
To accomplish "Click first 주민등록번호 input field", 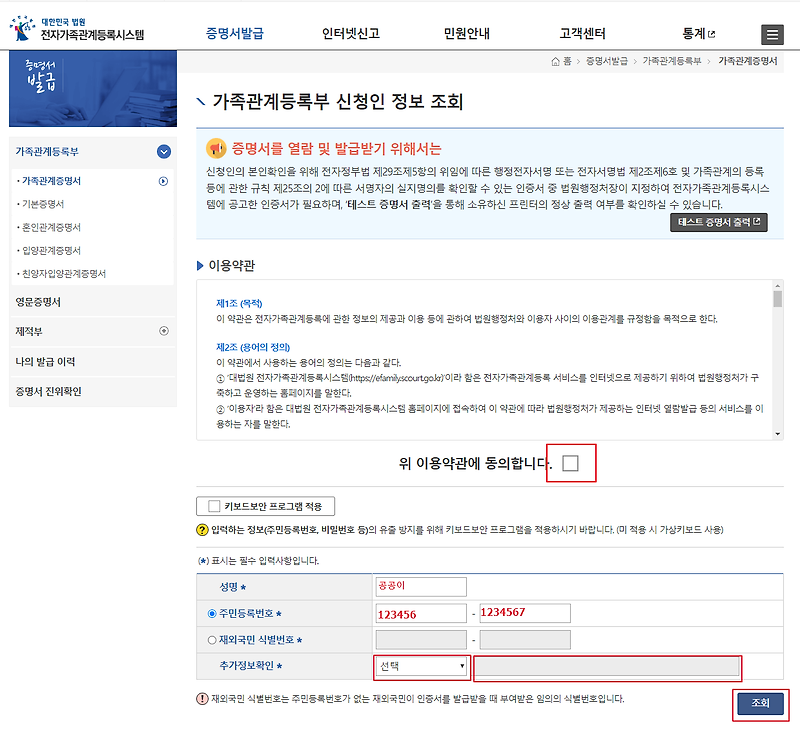I will click(x=421, y=614).
